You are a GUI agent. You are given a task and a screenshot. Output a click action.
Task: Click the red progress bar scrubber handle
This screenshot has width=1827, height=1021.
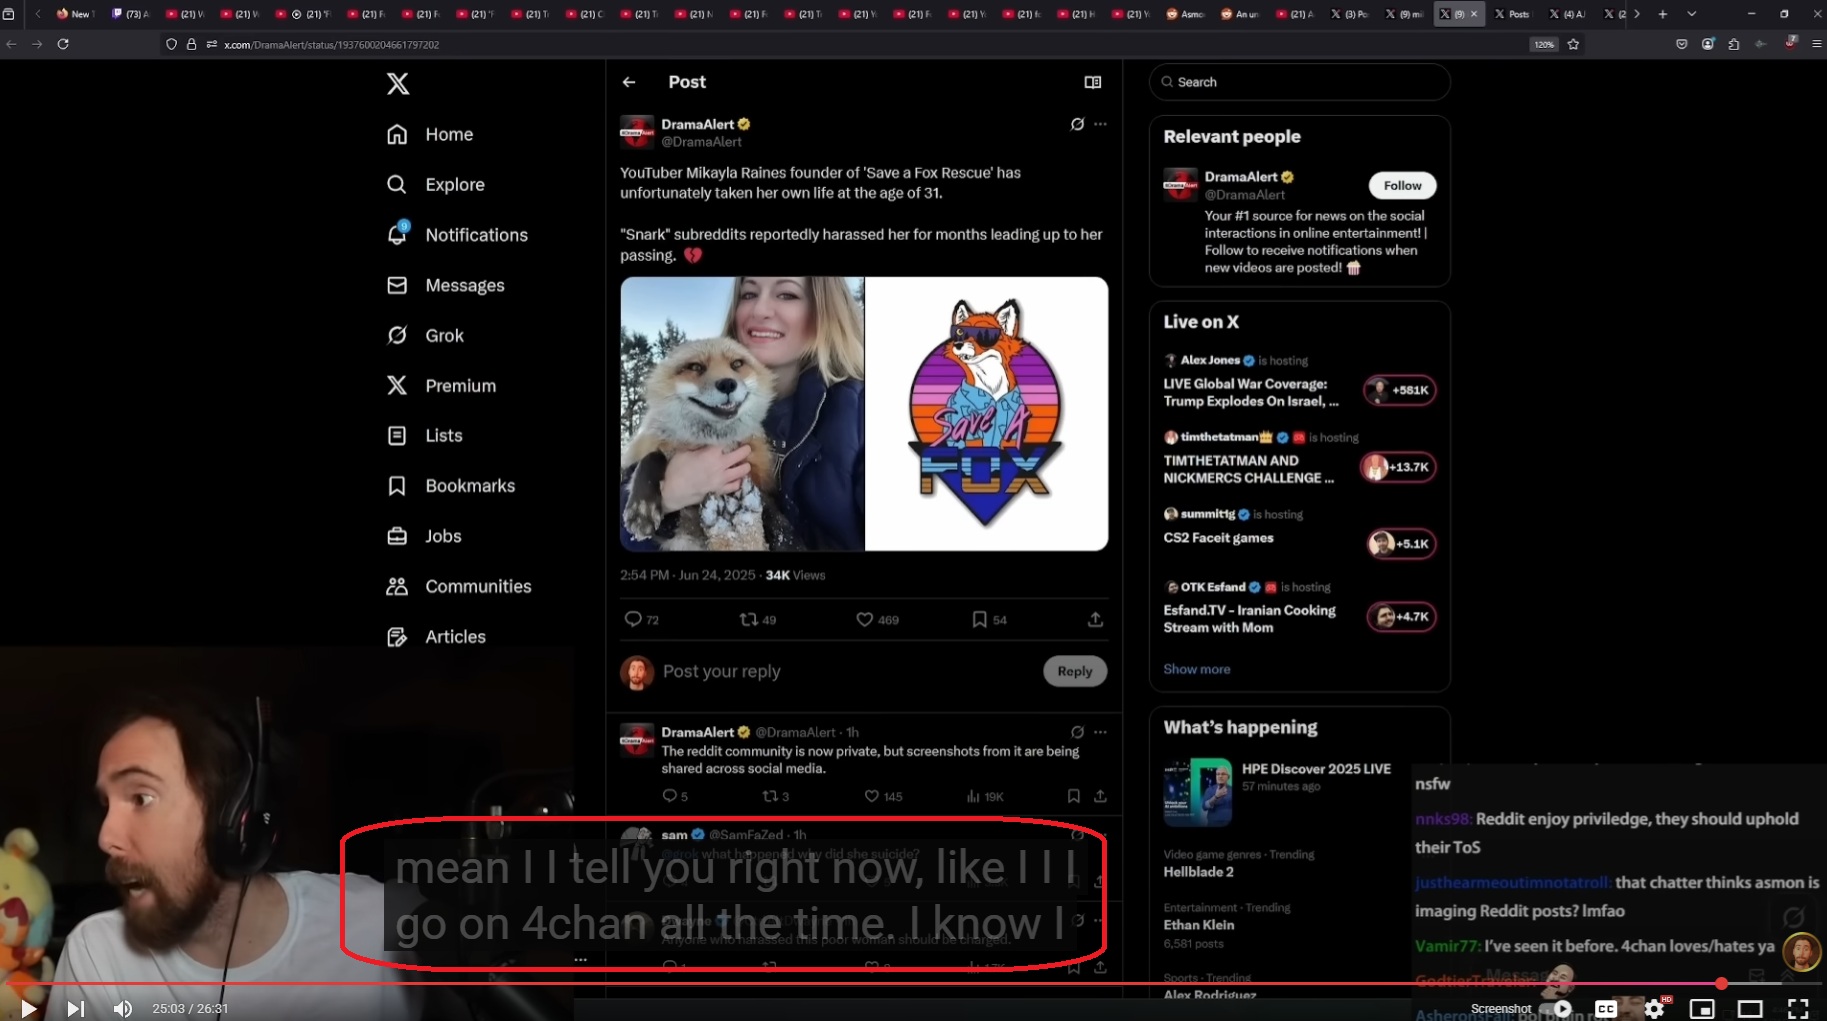[1721, 984]
